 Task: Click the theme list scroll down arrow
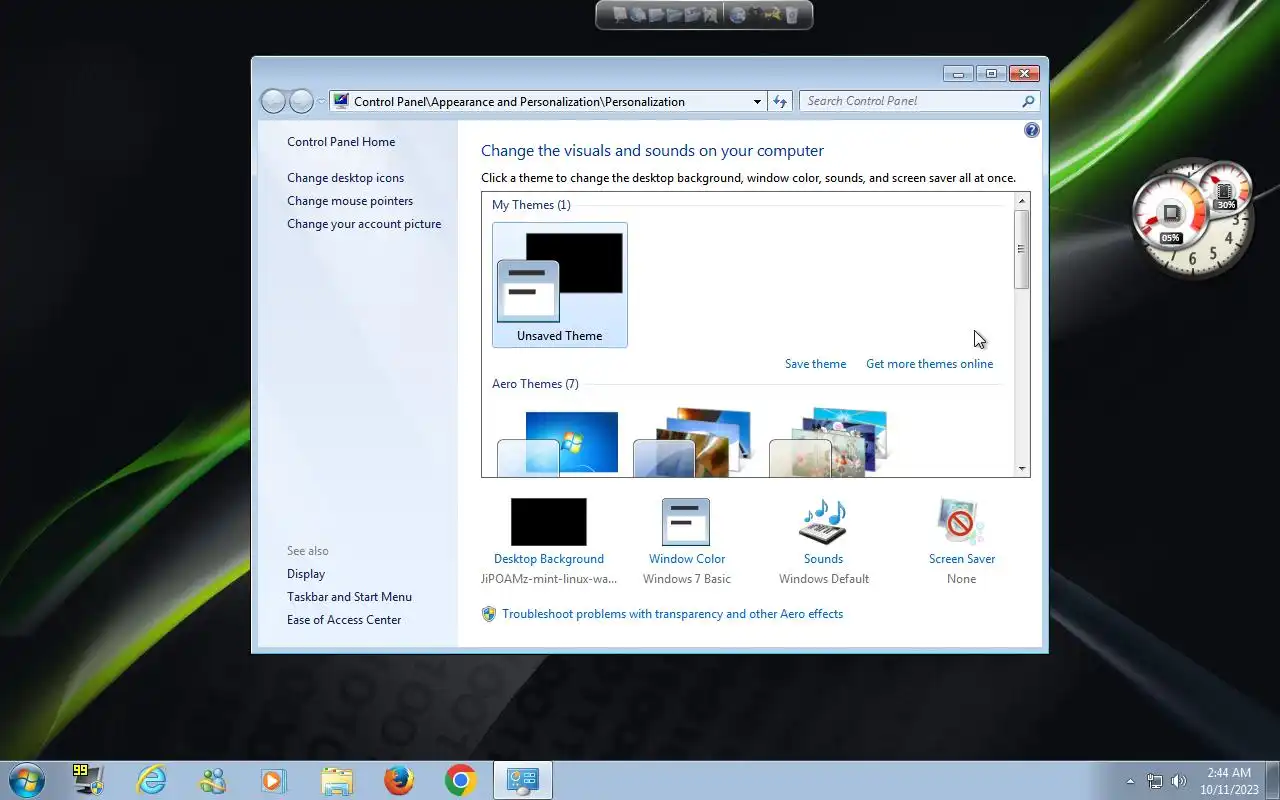click(x=1022, y=468)
